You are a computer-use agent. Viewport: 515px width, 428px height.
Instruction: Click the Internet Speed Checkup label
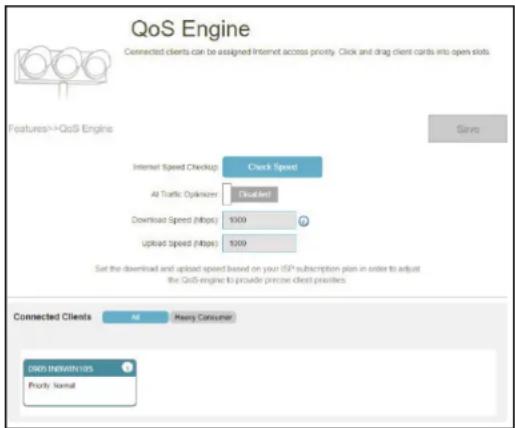tap(175, 167)
